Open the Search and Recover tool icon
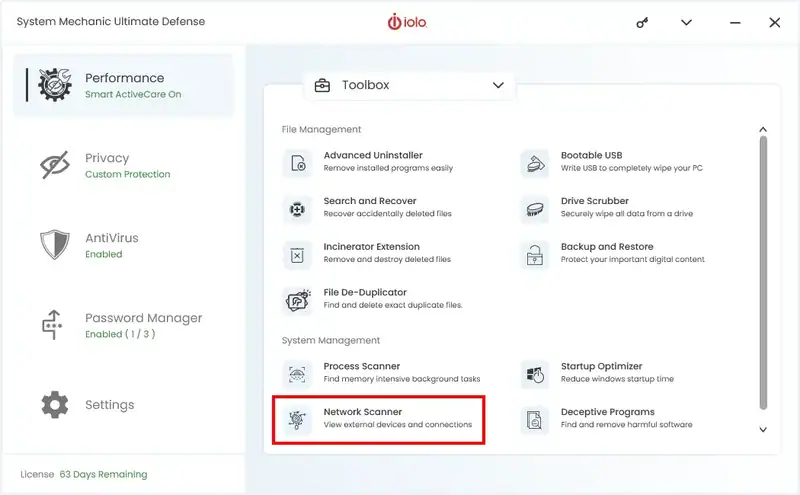800x495 pixels. (298, 209)
